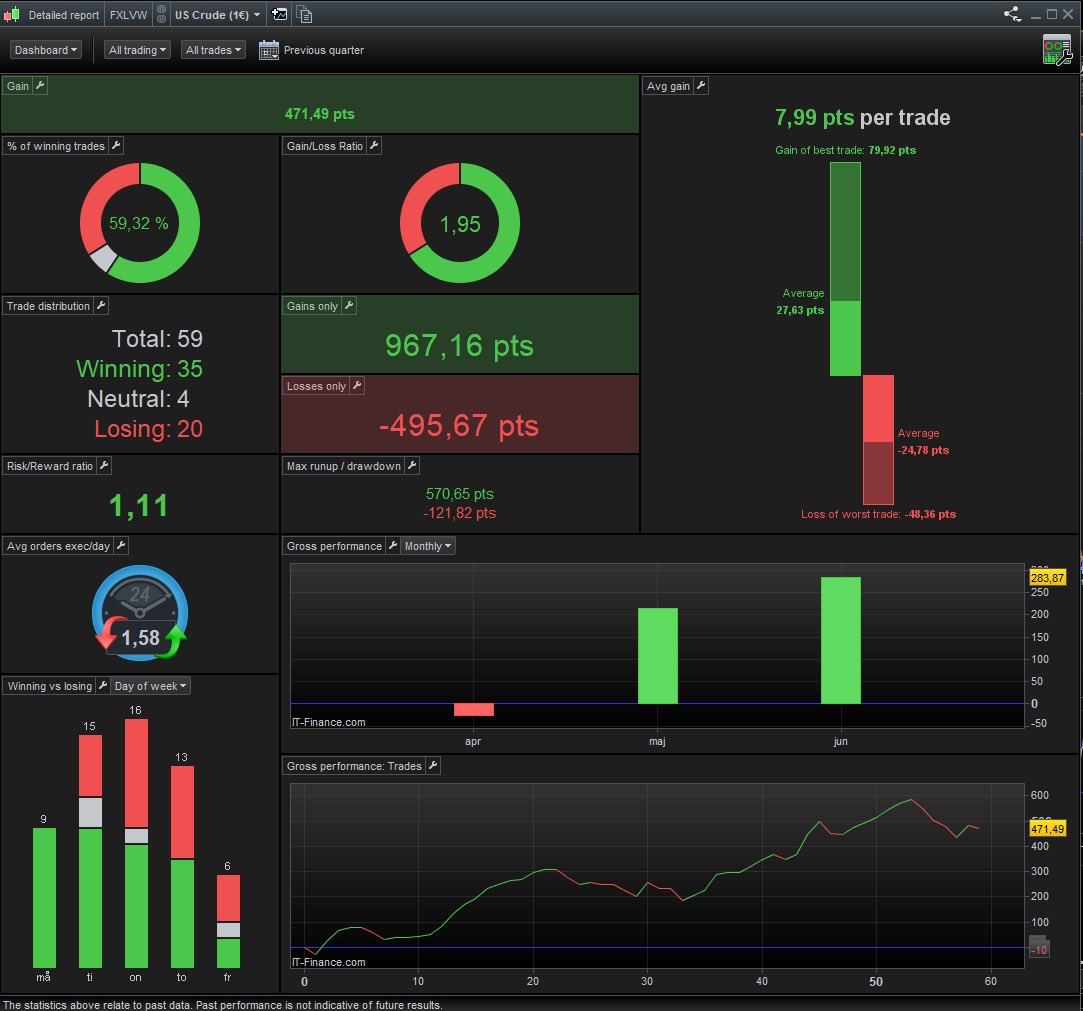This screenshot has height=1011, width=1083.
Task: Open settings wrench for Max runup / drawdown
Action: [412, 465]
